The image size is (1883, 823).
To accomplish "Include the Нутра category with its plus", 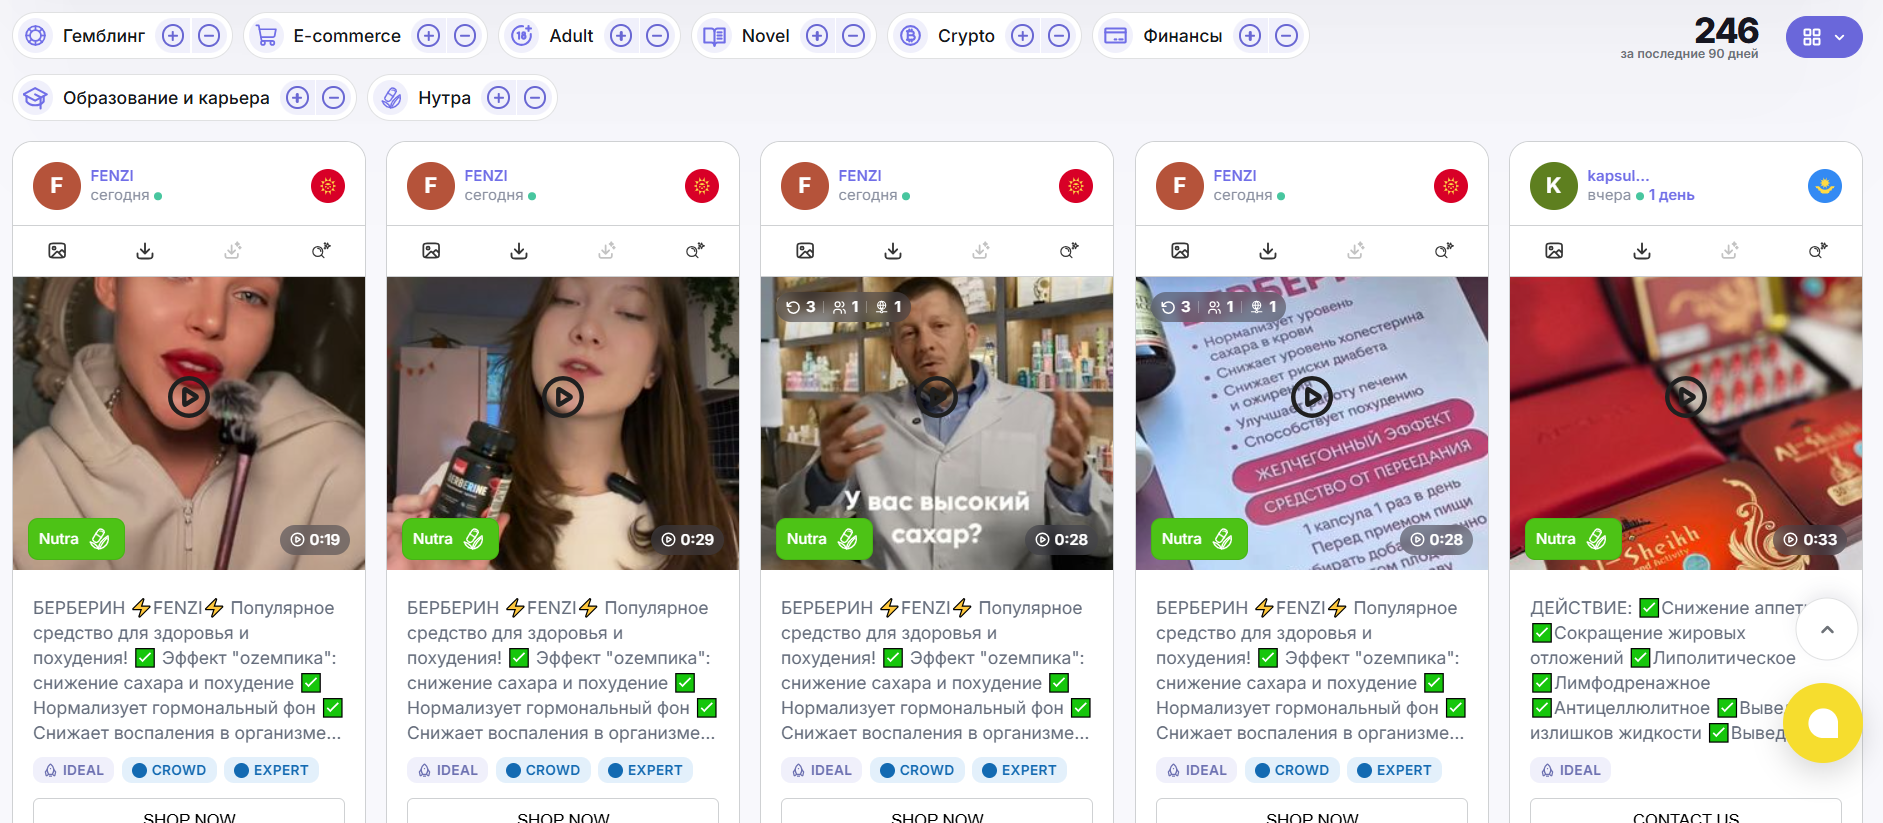I will (x=499, y=98).
